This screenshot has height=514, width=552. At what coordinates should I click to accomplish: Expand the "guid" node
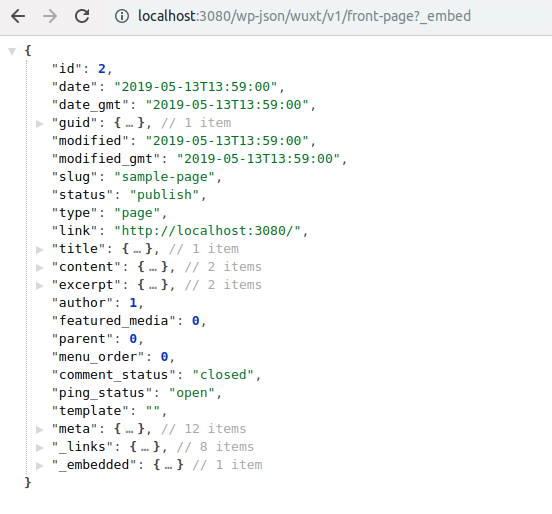pyautogui.click(x=40, y=124)
